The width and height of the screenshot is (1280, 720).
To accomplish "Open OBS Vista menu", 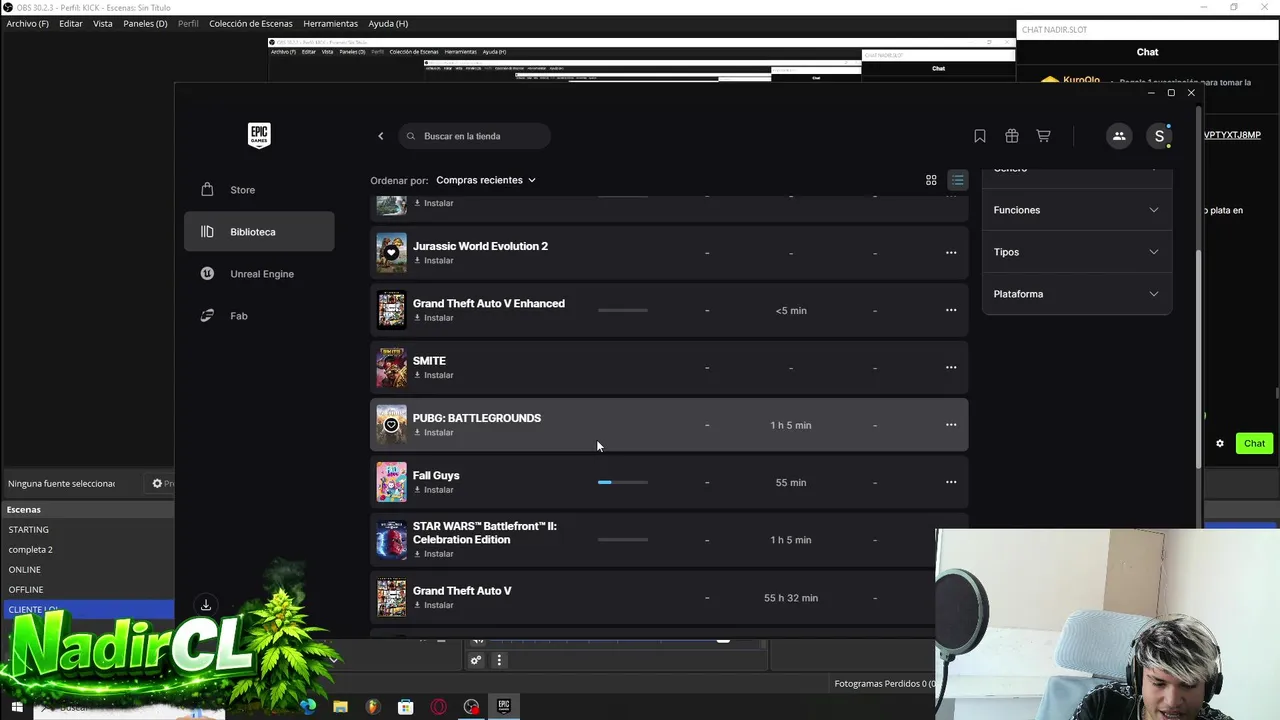I will click(x=103, y=23).
